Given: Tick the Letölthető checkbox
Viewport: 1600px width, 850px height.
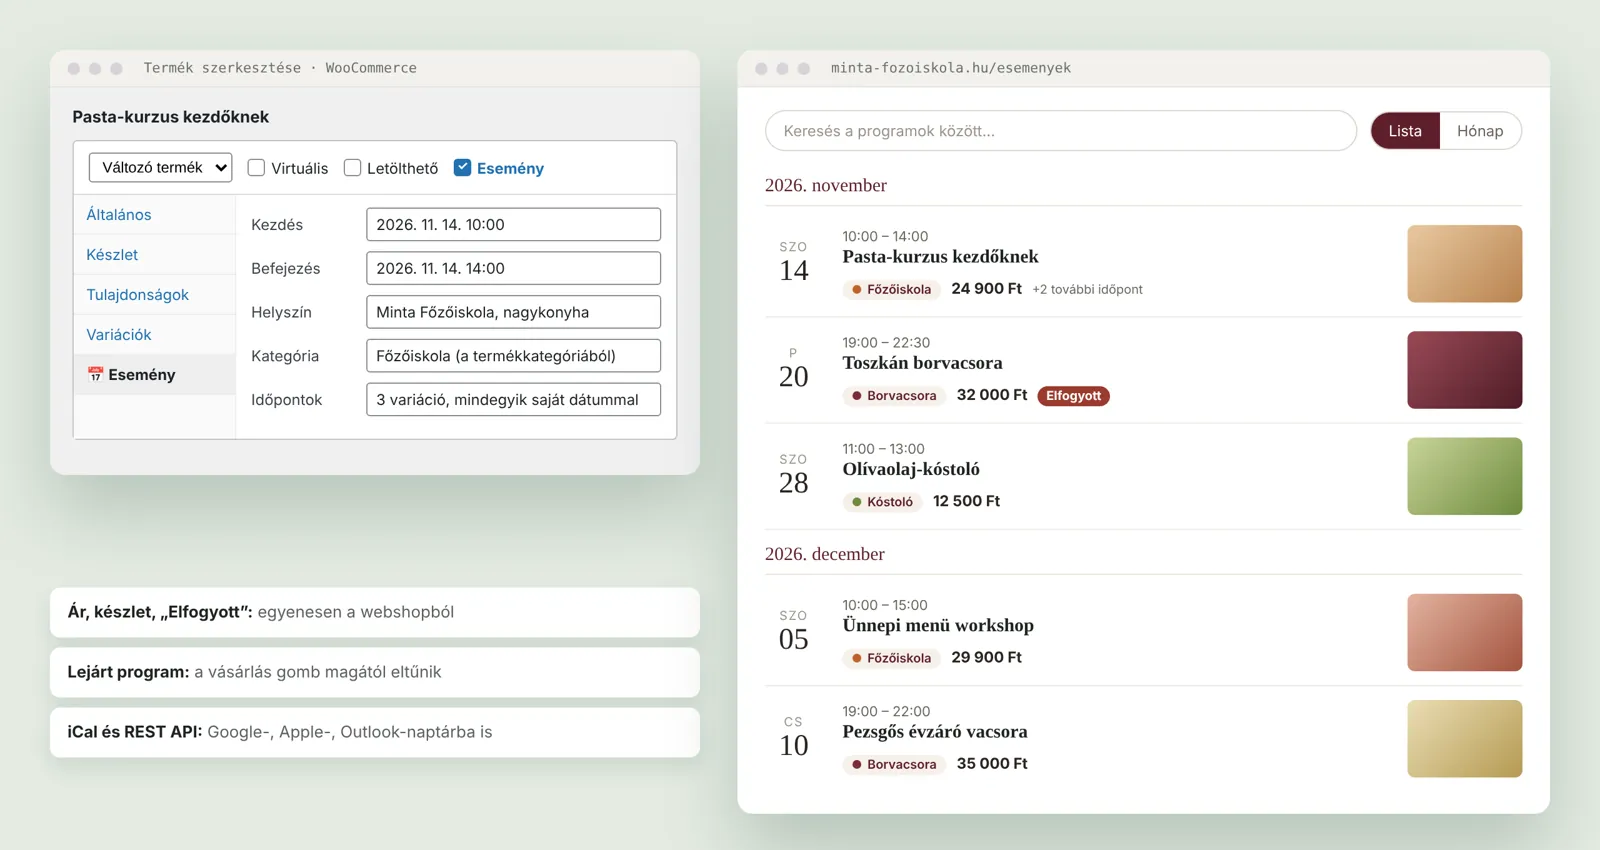Looking at the screenshot, I should click(352, 168).
